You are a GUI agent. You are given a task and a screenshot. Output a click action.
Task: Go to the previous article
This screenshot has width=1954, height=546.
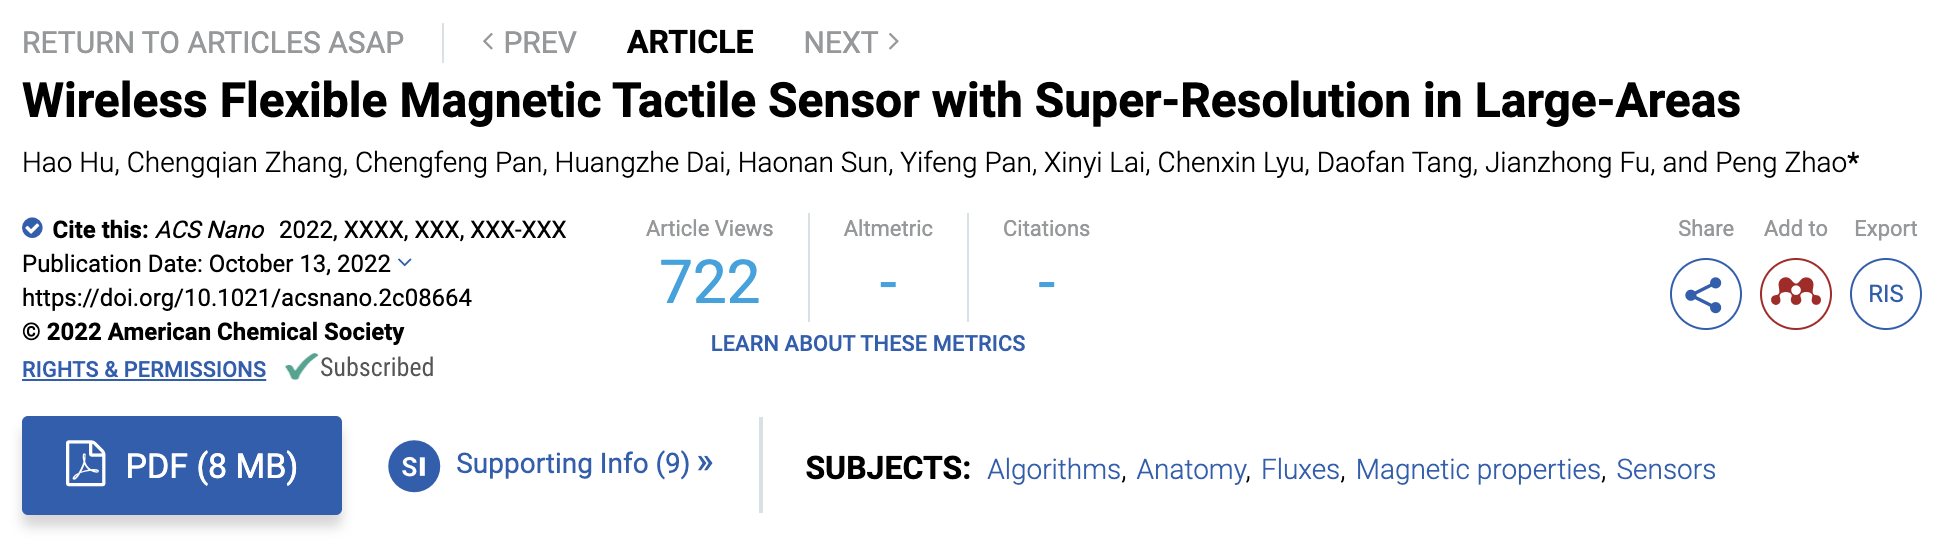[x=529, y=43]
